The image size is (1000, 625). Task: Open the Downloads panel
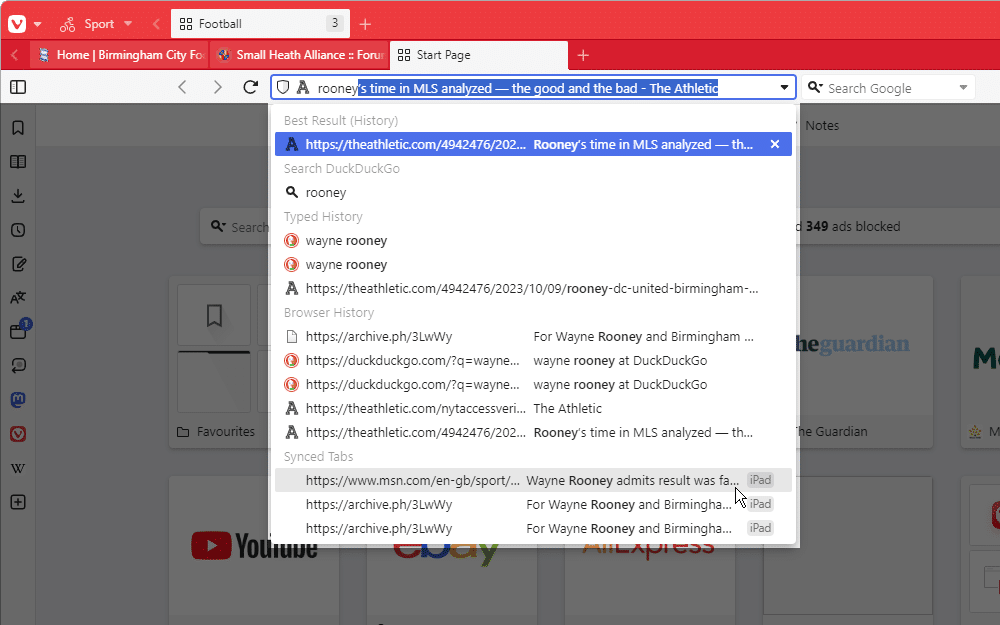click(x=18, y=196)
